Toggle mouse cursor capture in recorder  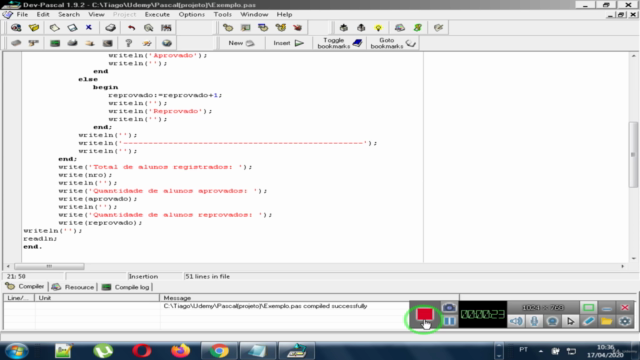coord(571,321)
